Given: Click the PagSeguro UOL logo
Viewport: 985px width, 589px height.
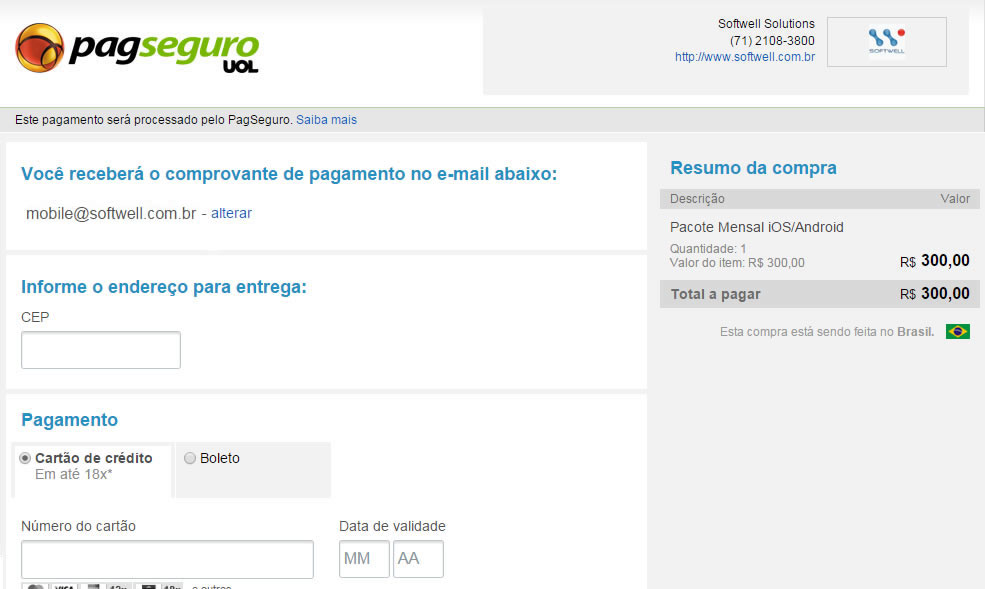Looking at the screenshot, I should click(137, 48).
